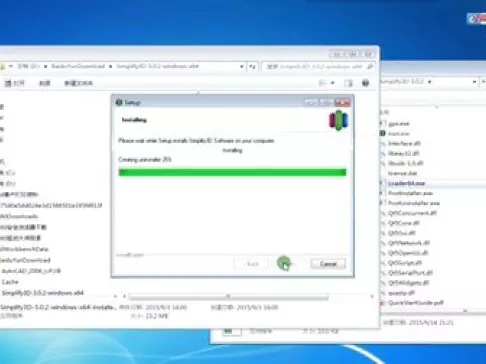486x364 pixels.
Task: Open Explorer help question mark icon
Action: click(x=365, y=83)
